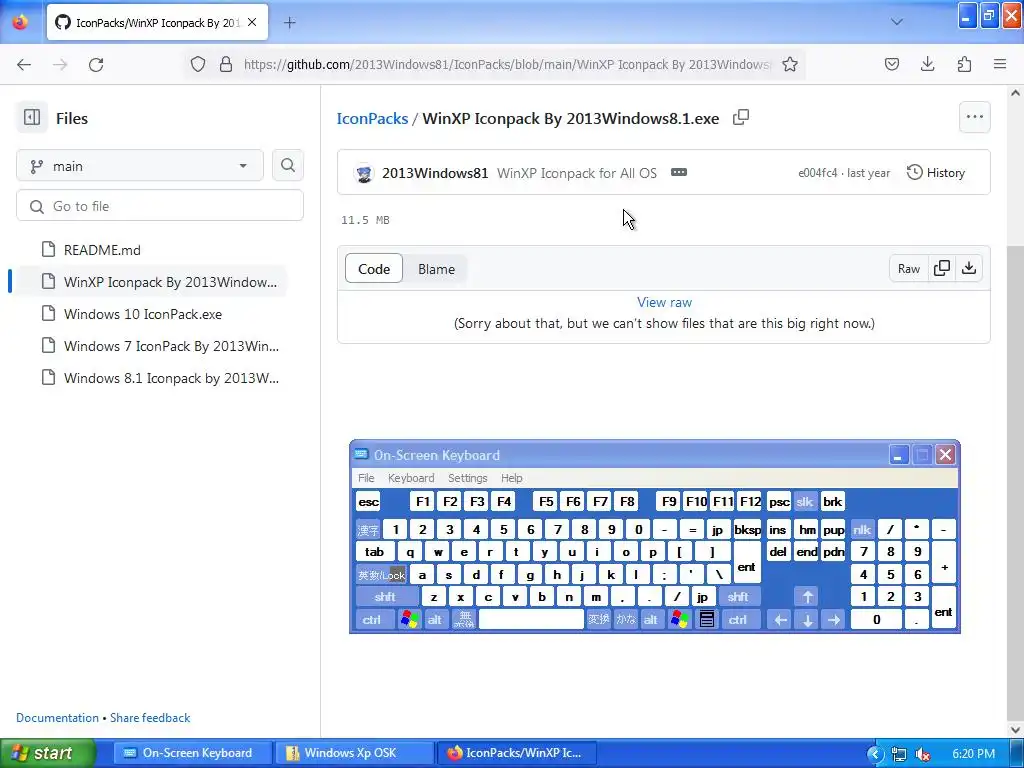
Task: Click left Windows logo key
Action: coord(409,619)
